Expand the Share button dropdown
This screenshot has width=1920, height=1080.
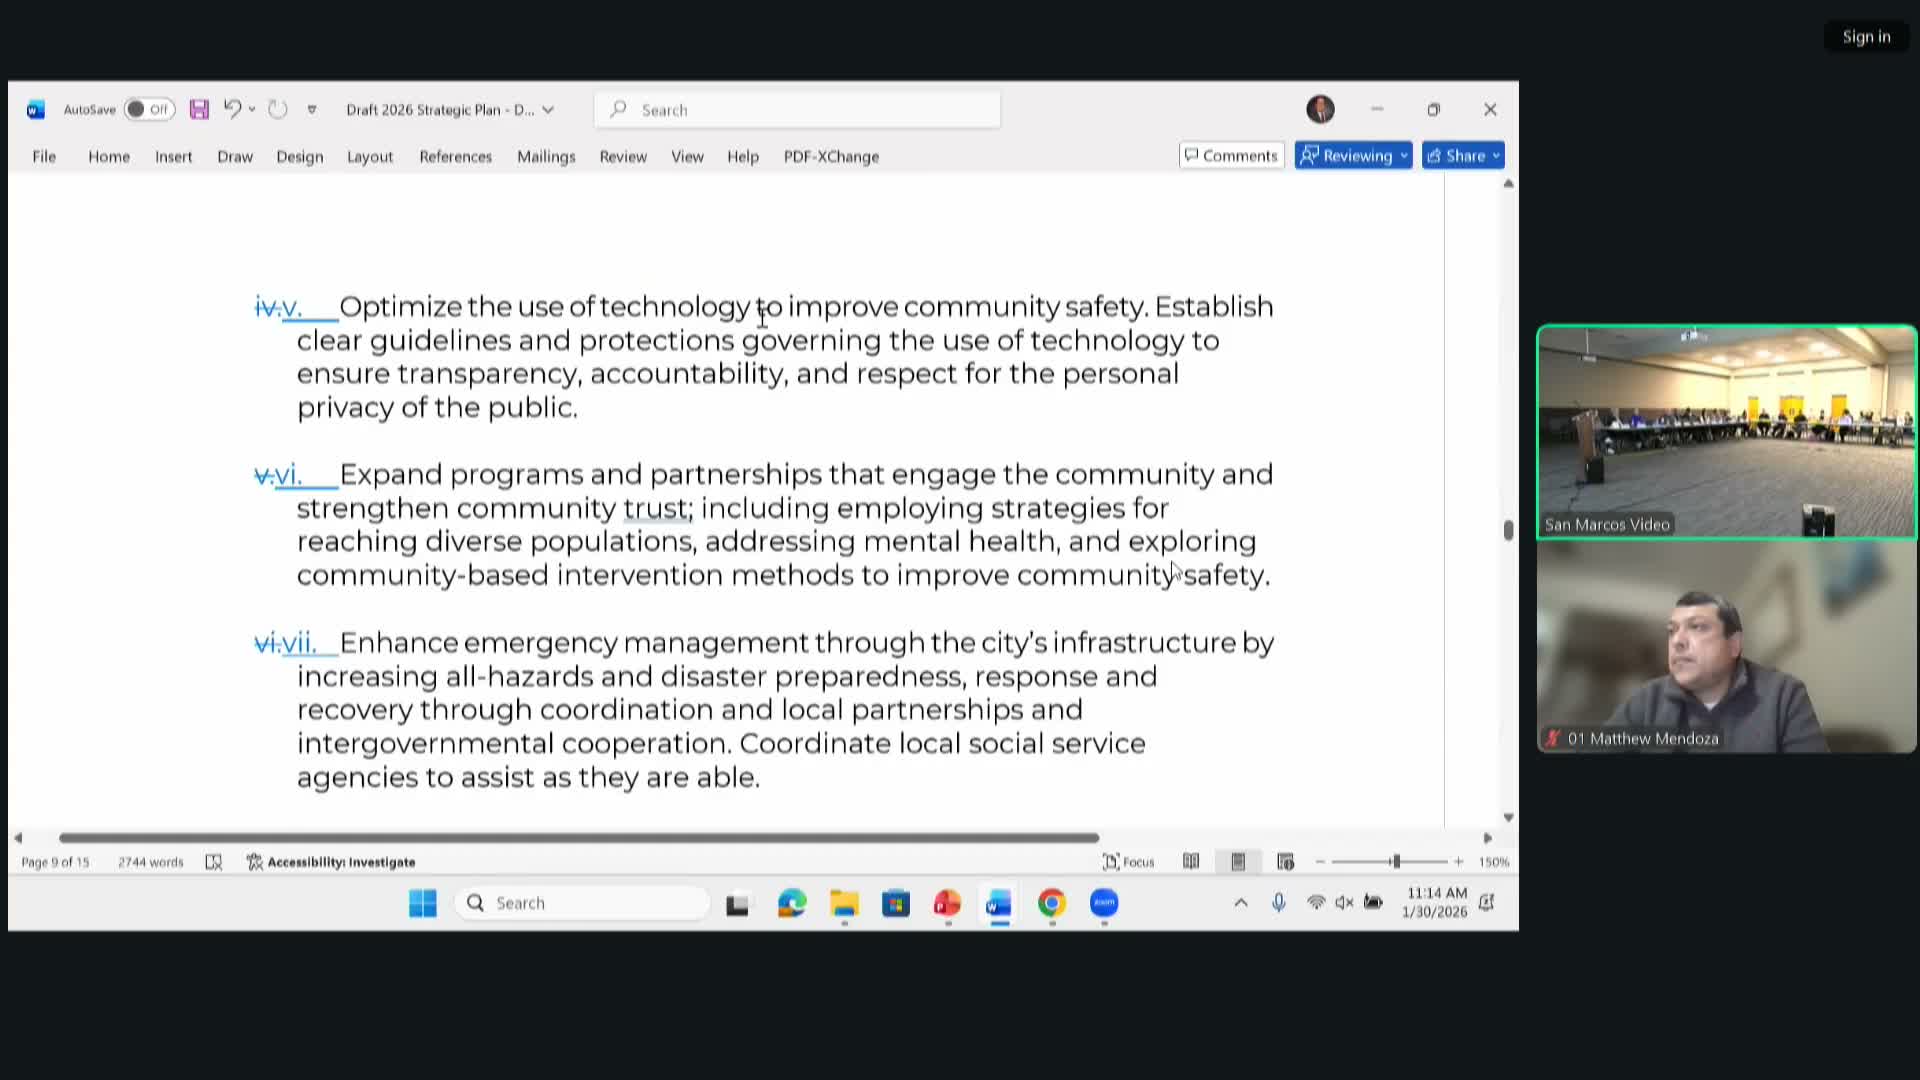tap(1493, 155)
